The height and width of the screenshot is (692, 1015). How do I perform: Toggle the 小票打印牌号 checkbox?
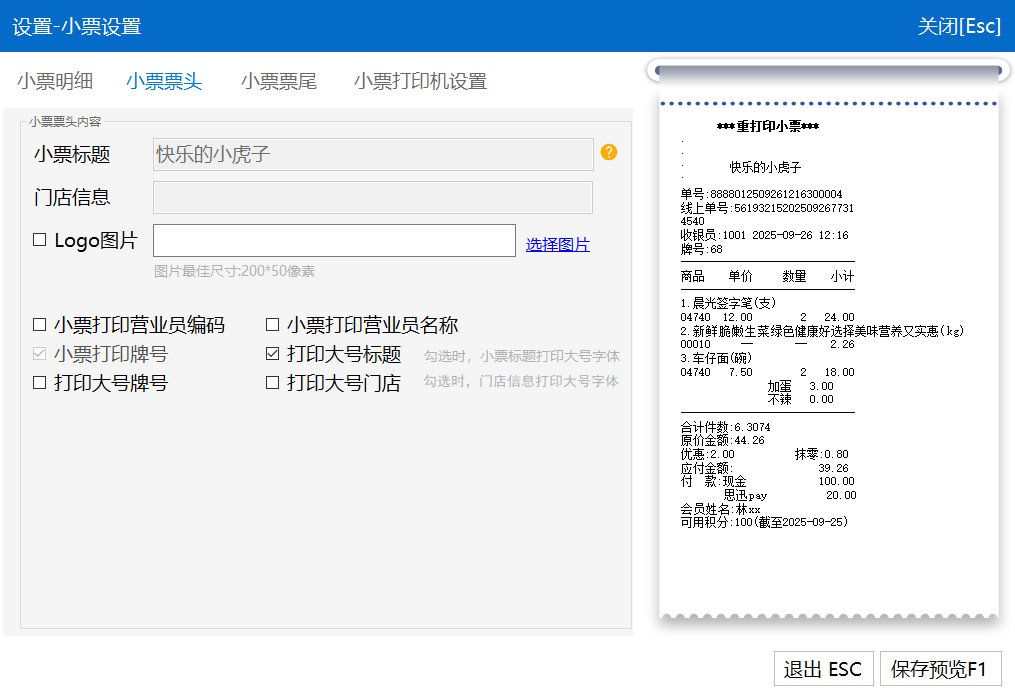click(x=40, y=354)
